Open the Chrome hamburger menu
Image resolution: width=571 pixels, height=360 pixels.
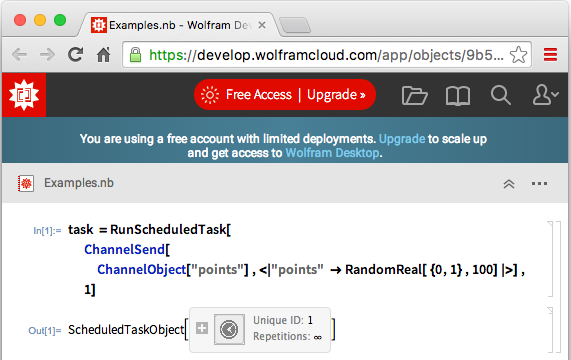[550, 55]
